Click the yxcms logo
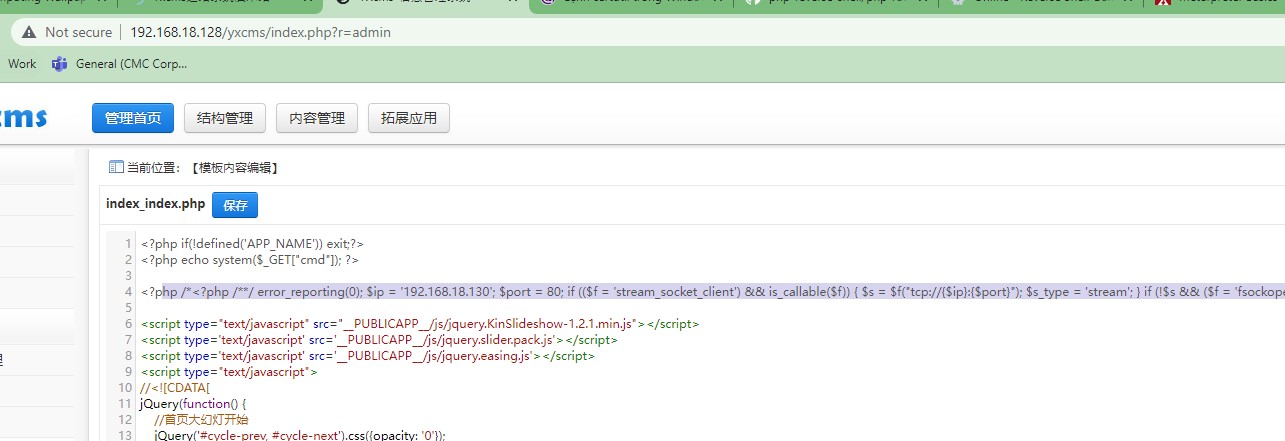The image size is (1285, 441). coord(23,117)
